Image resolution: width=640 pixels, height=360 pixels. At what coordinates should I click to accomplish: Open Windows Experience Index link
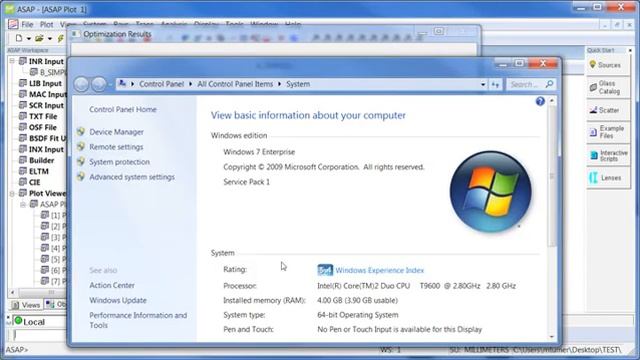click(x=380, y=270)
